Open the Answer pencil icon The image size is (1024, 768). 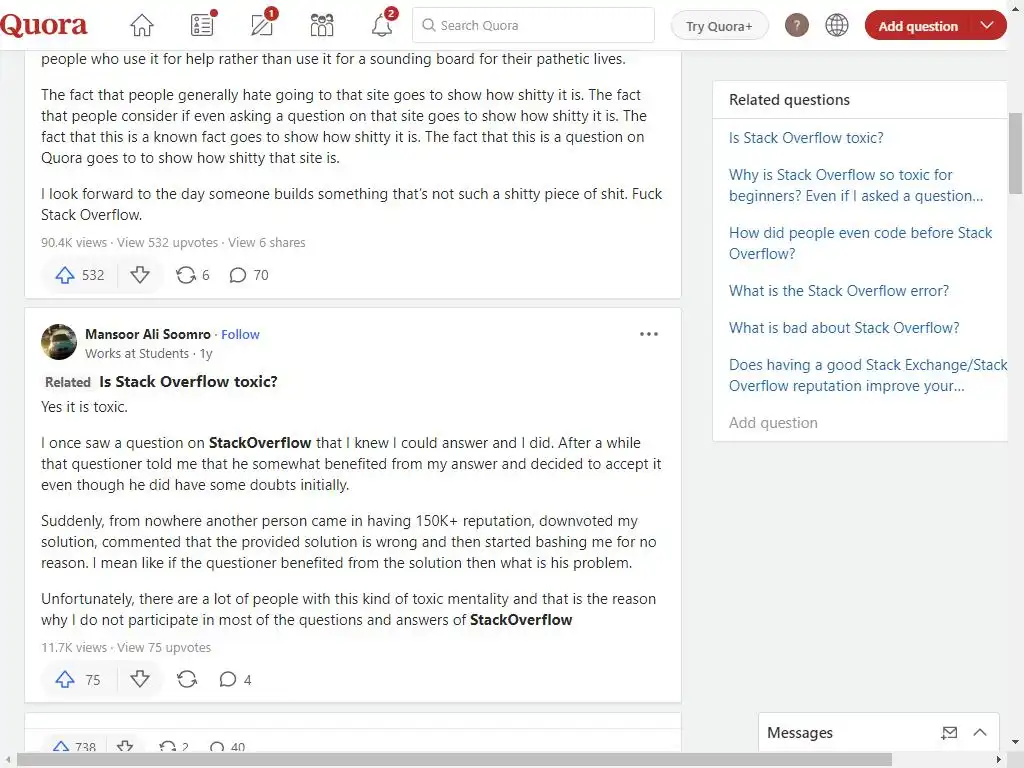[263, 25]
